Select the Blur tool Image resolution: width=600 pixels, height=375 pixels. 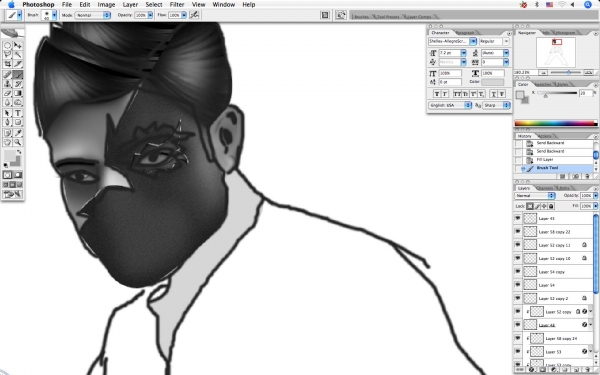[7, 103]
